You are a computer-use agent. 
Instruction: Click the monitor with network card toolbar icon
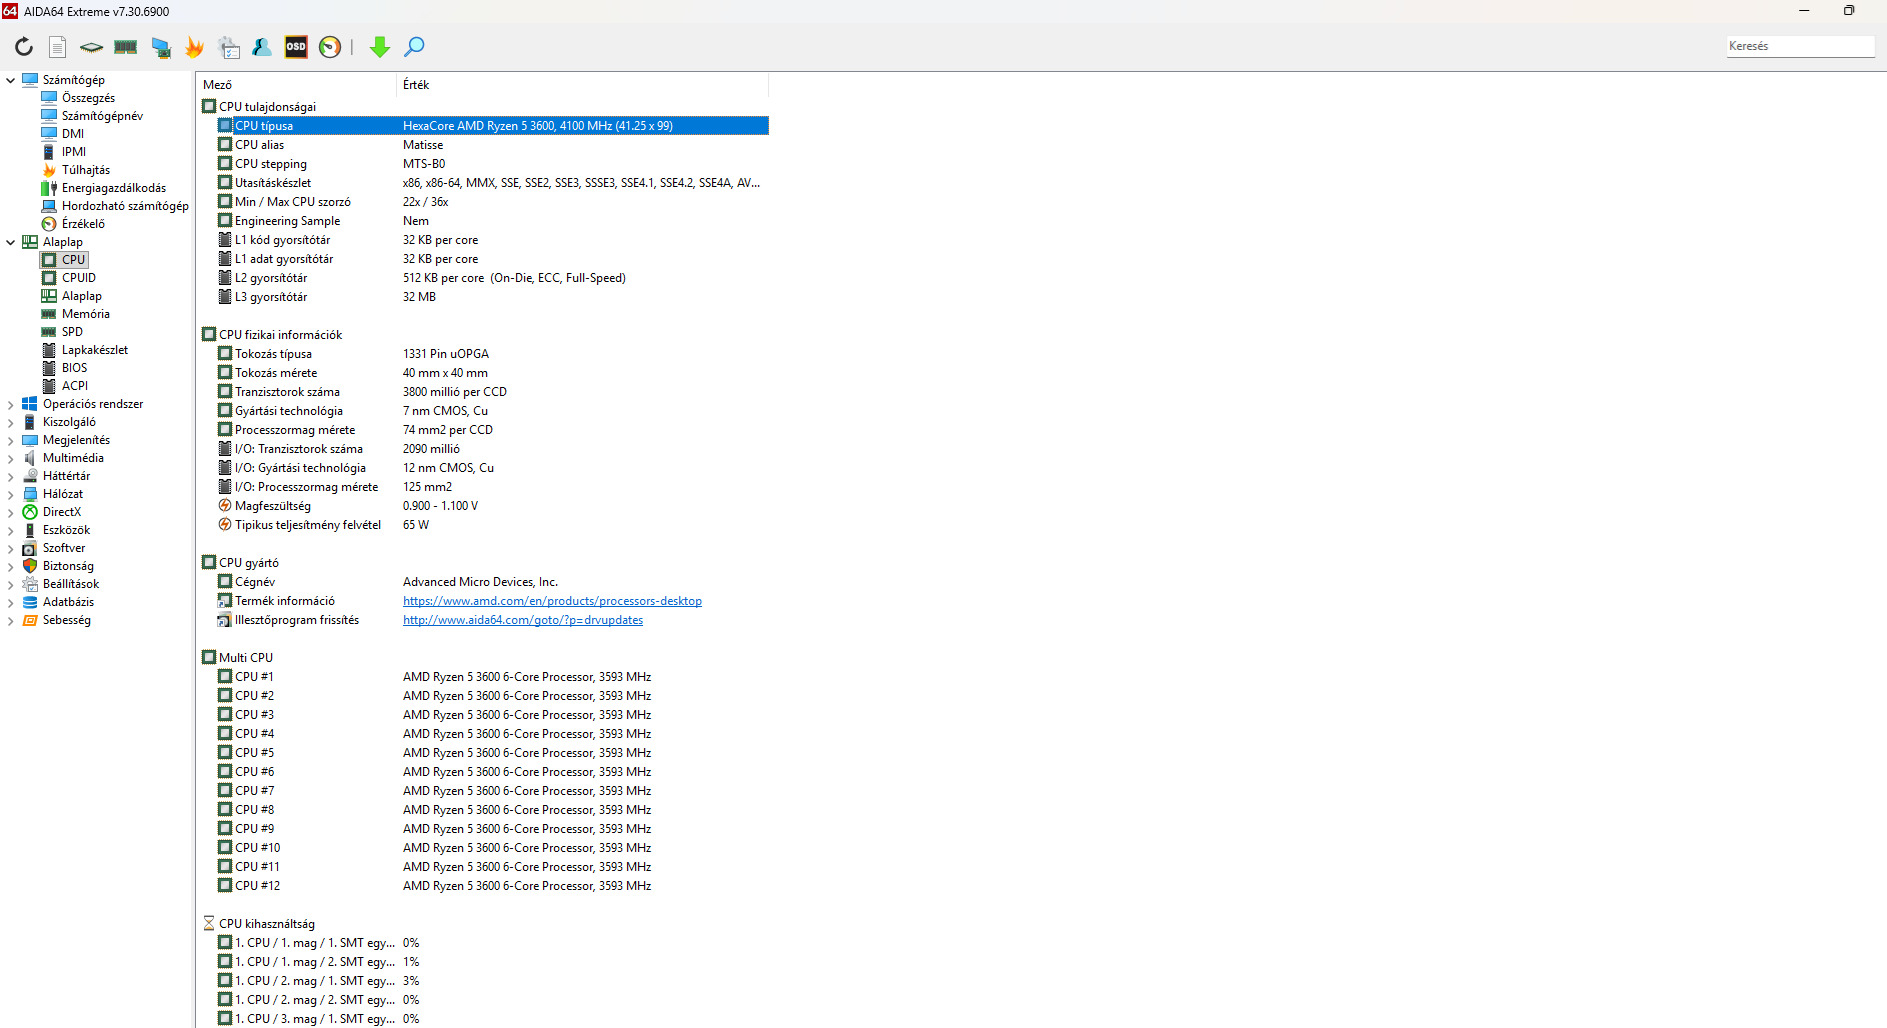[160, 47]
